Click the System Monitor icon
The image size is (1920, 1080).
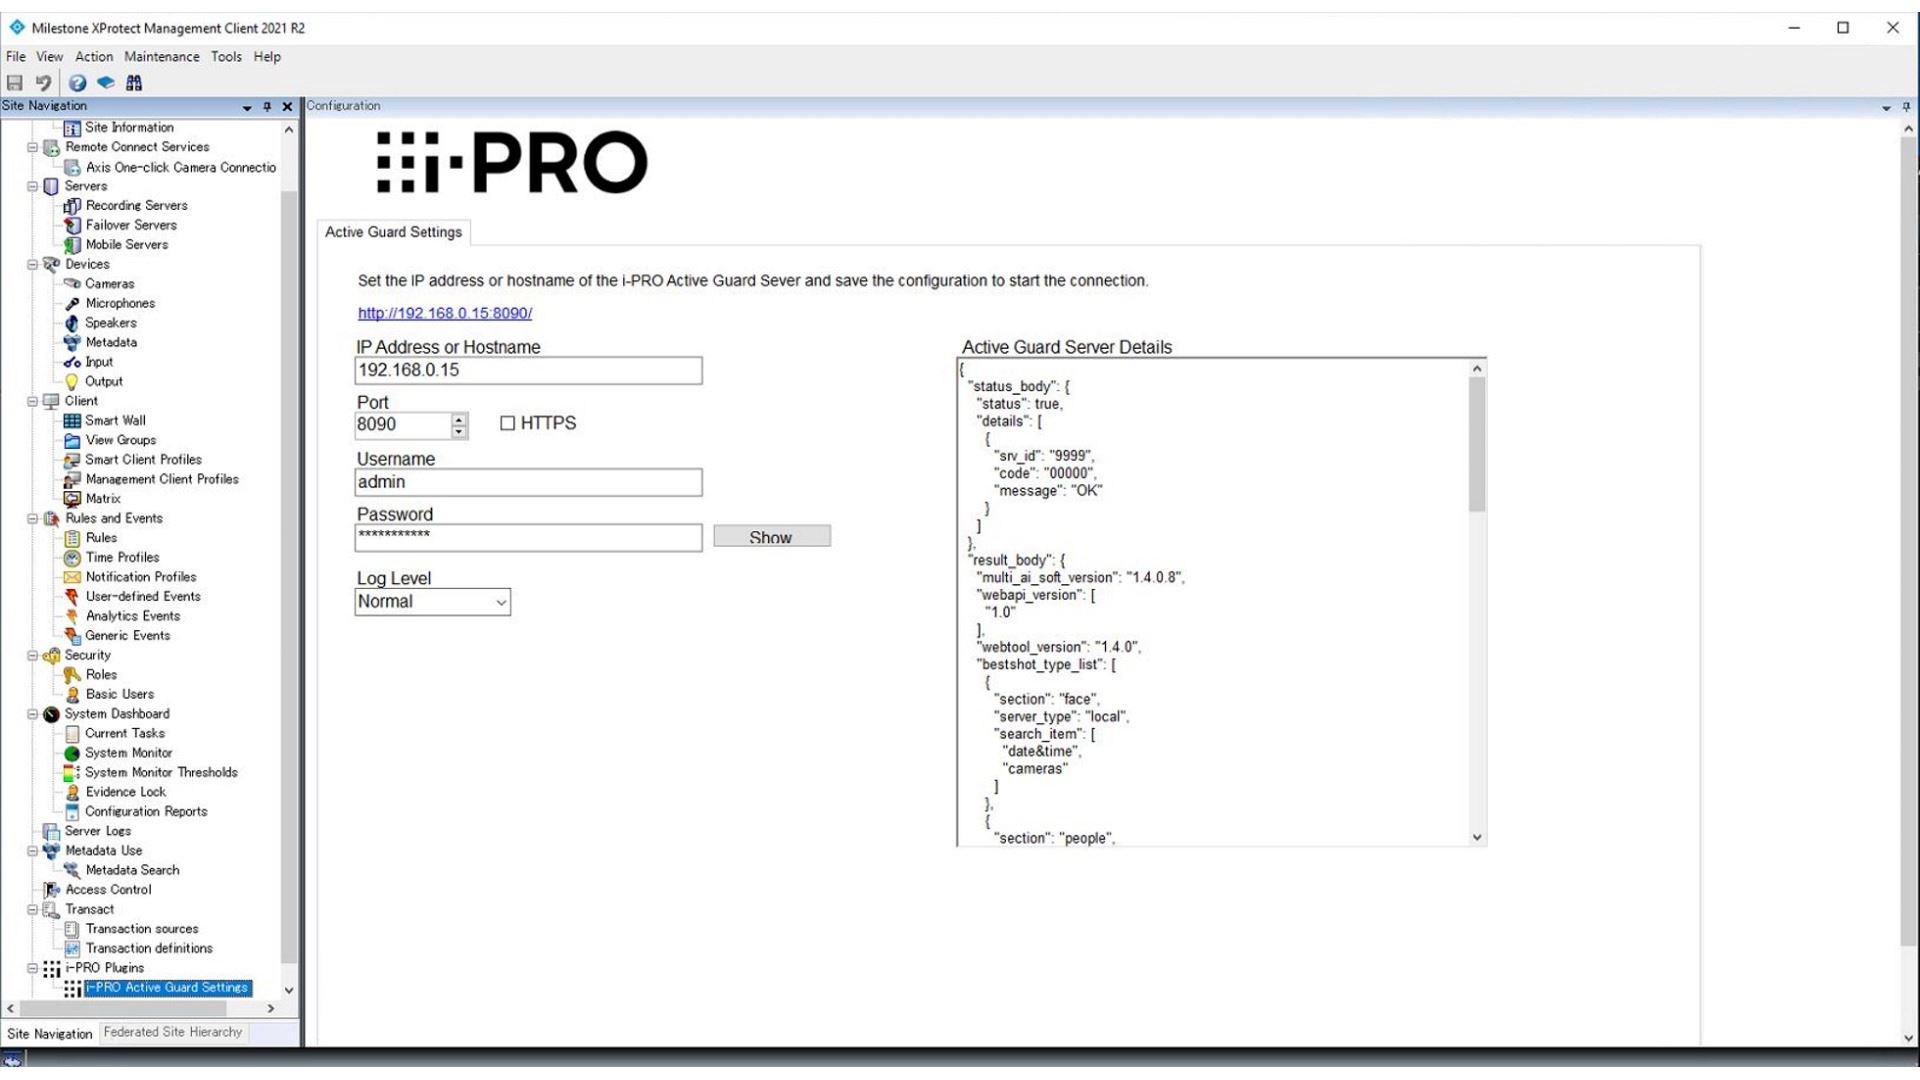(73, 752)
